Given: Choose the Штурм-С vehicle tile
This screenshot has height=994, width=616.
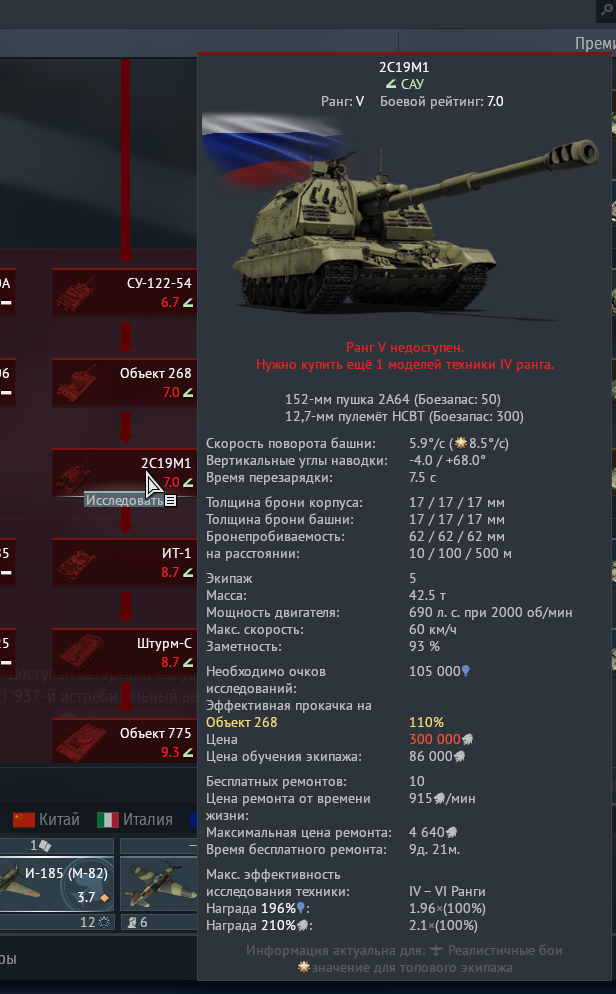Looking at the screenshot, I should (x=124, y=652).
